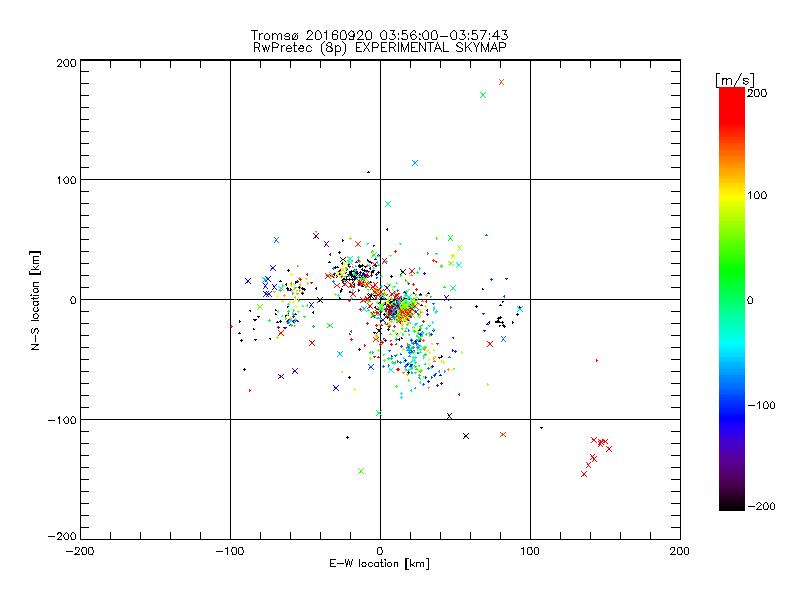Select the cluster of red X markers in the lower right of the plot
This screenshot has height=600, width=800.
click(x=596, y=456)
